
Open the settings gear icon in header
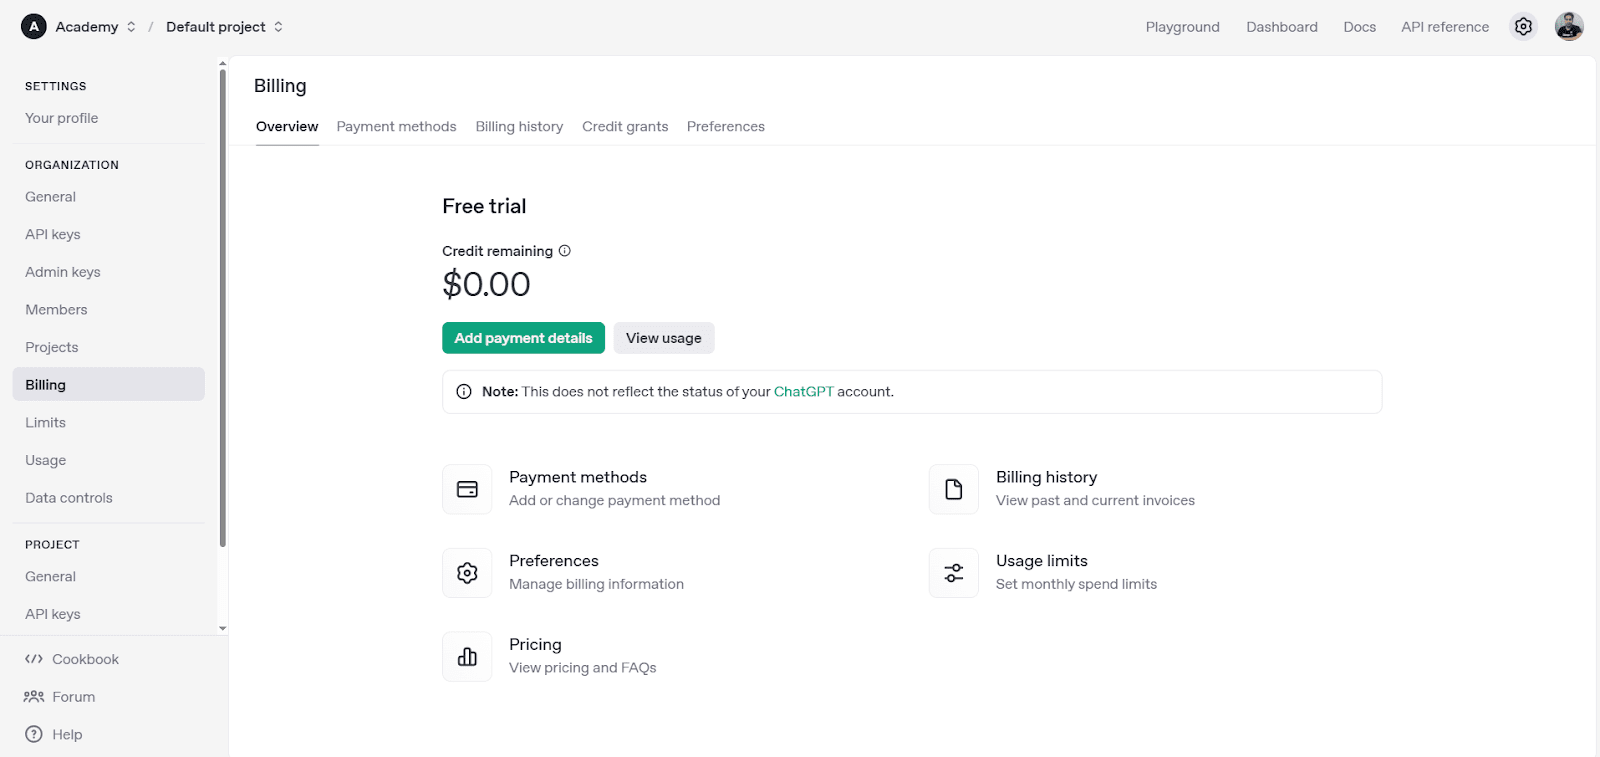click(x=1523, y=27)
